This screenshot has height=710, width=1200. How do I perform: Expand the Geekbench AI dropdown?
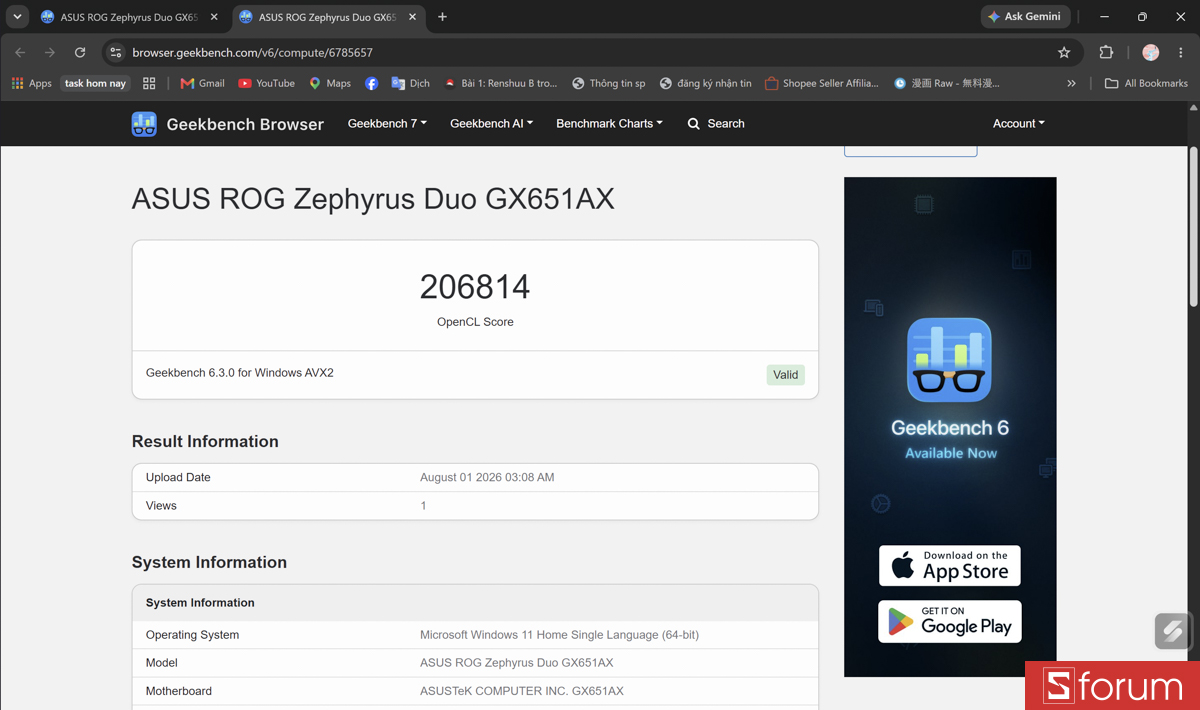point(491,124)
